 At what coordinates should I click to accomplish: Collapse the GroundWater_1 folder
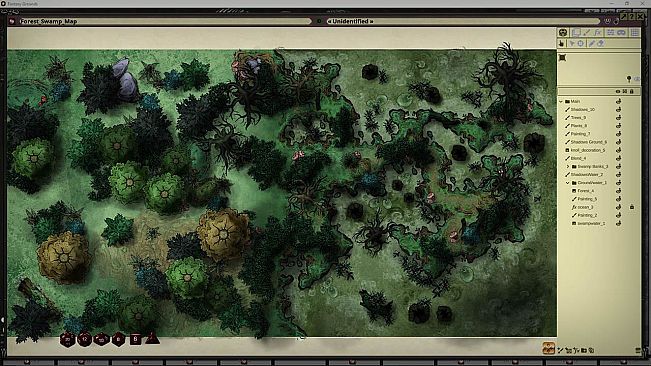coord(568,183)
